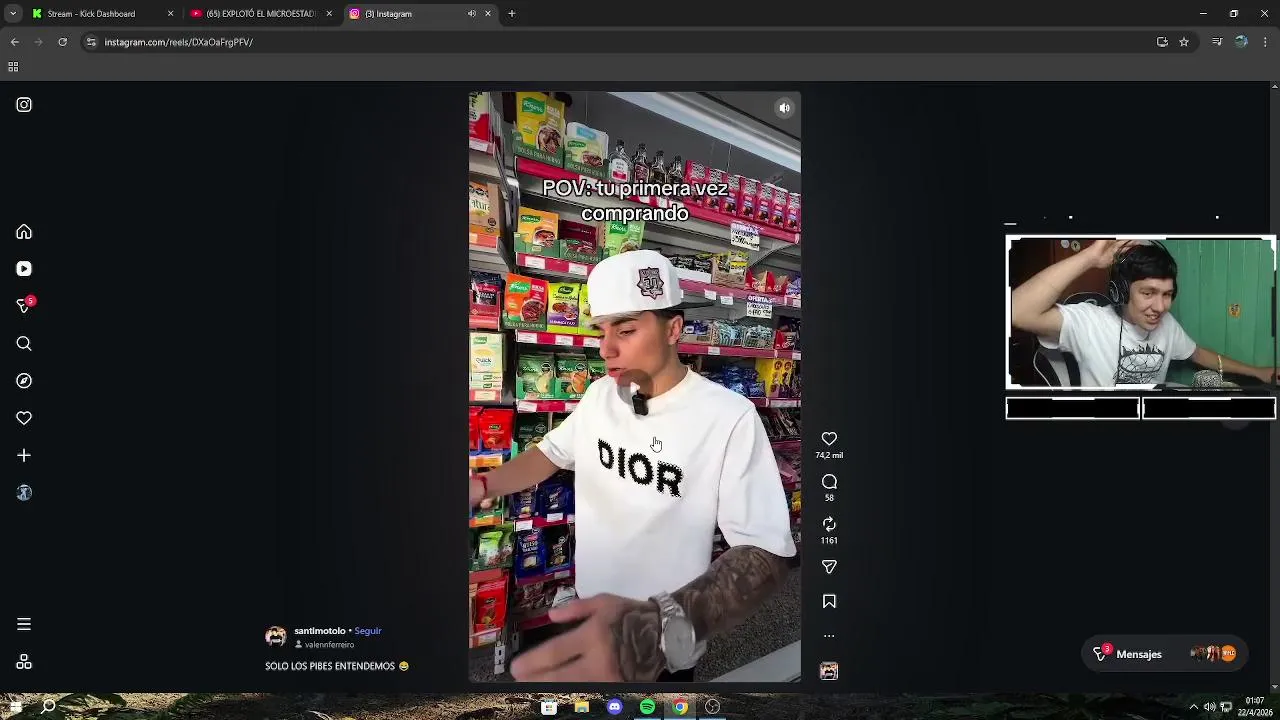Viewport: 1280px width, 720px height.
Task: Open the reel's audio thumbnail
Action: tap(829, 671)
